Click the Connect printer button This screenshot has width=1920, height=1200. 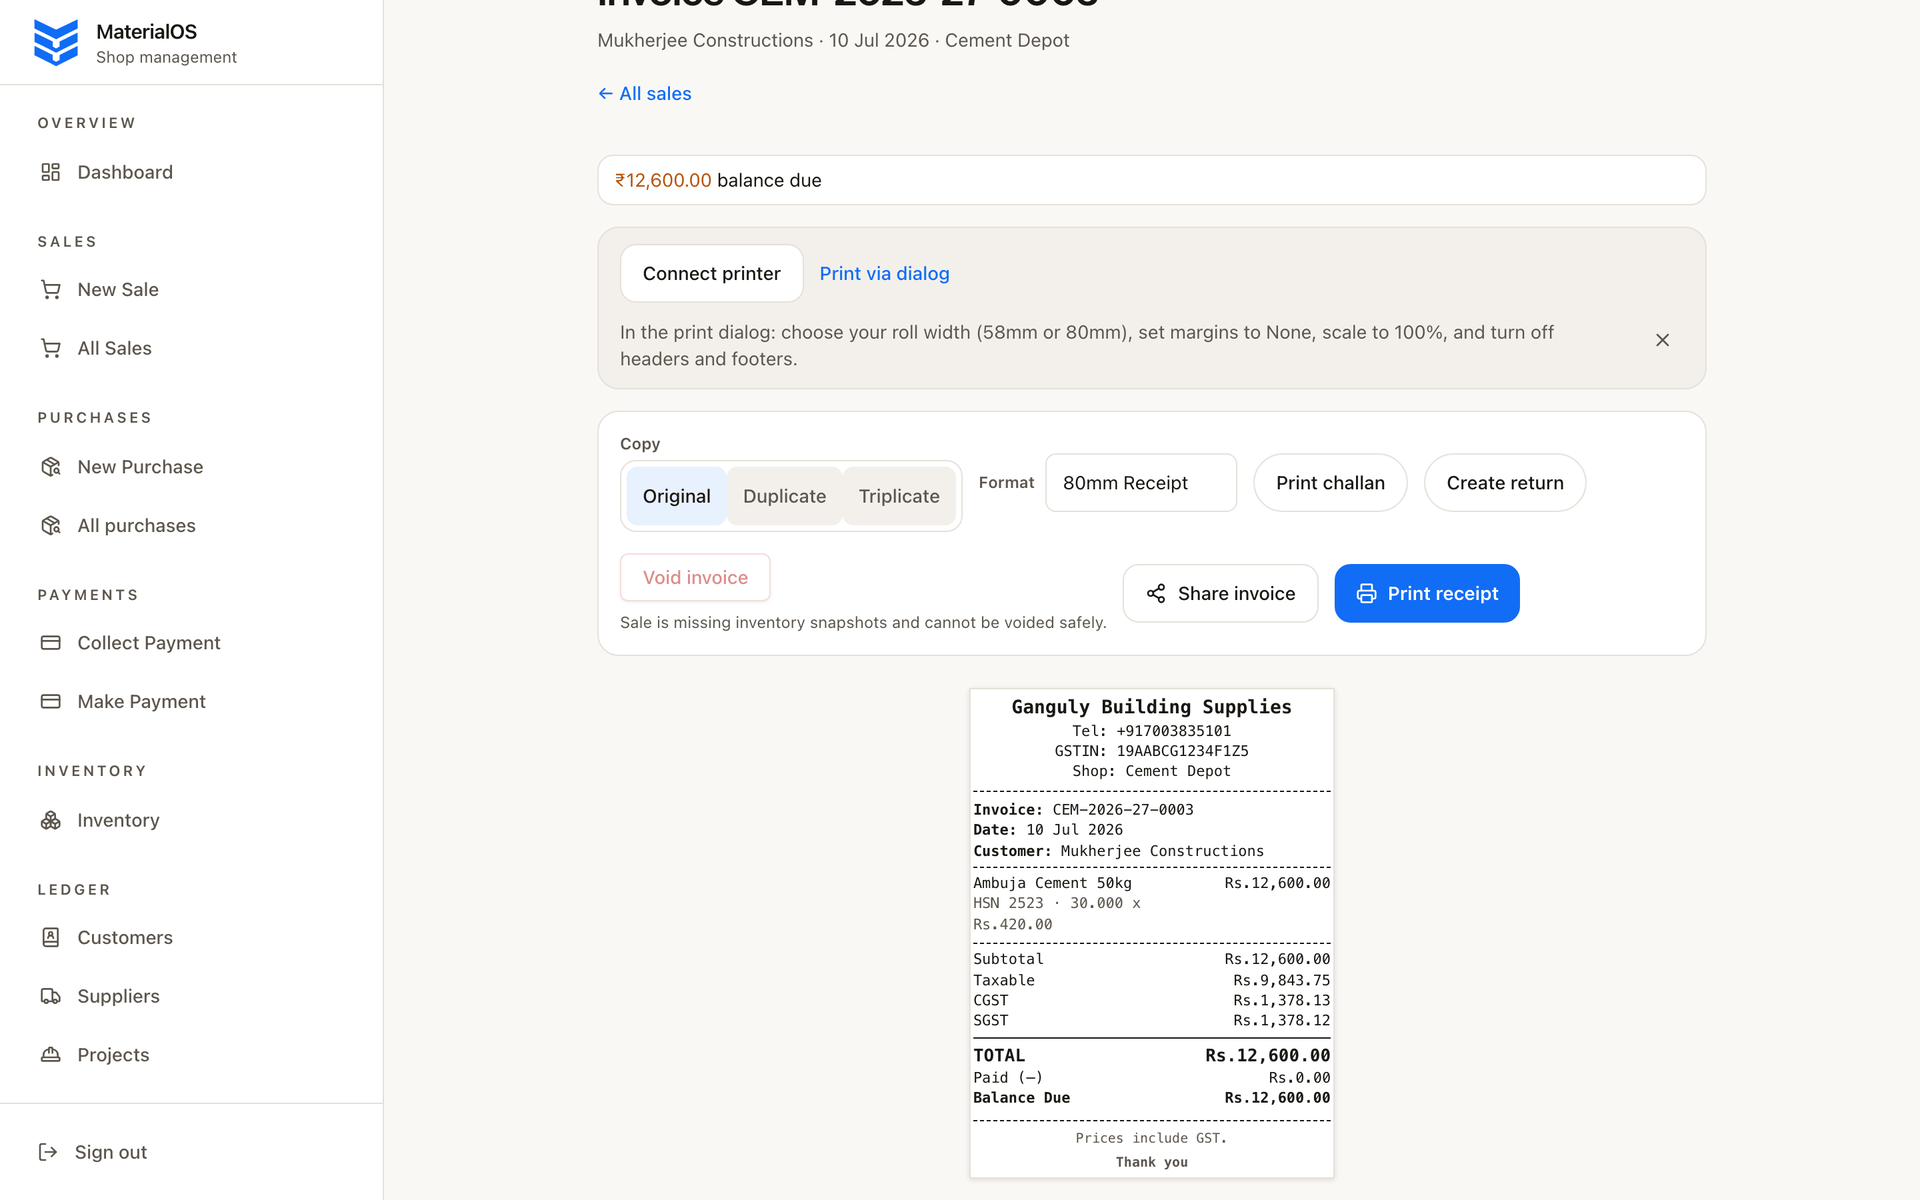(711, 274)
